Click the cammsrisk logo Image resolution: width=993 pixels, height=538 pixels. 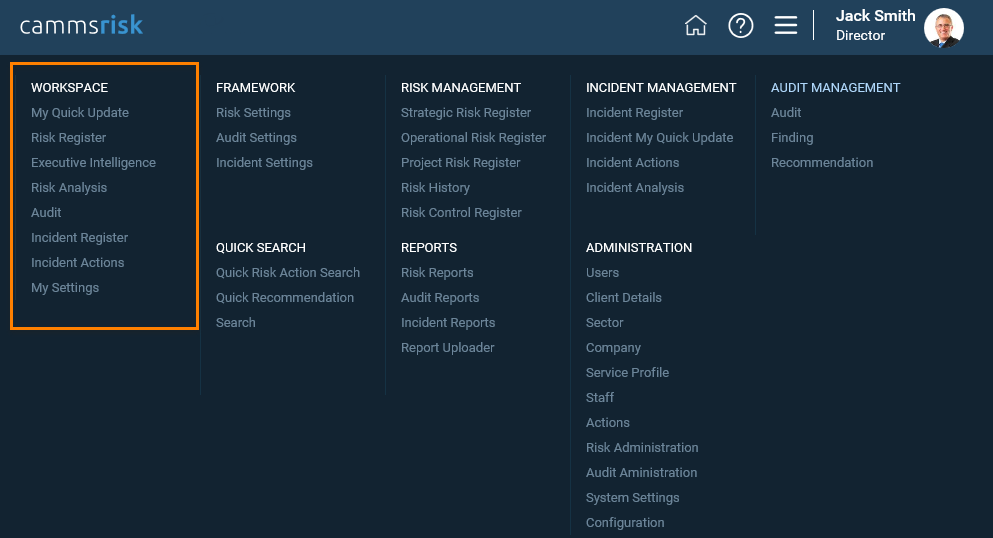point(81,25)
